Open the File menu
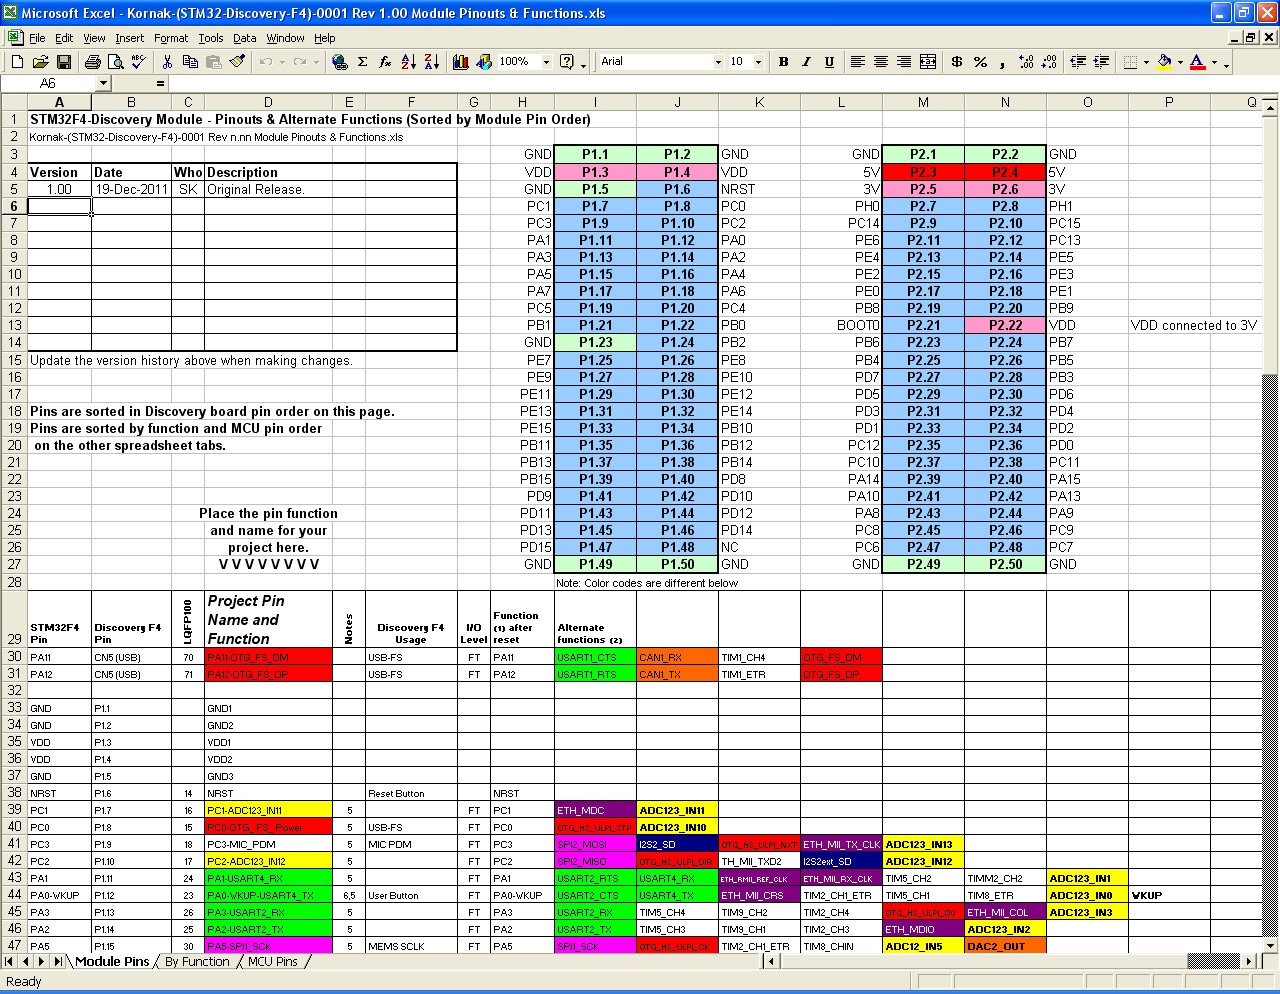1280x994 pixels. click(37, 38)
